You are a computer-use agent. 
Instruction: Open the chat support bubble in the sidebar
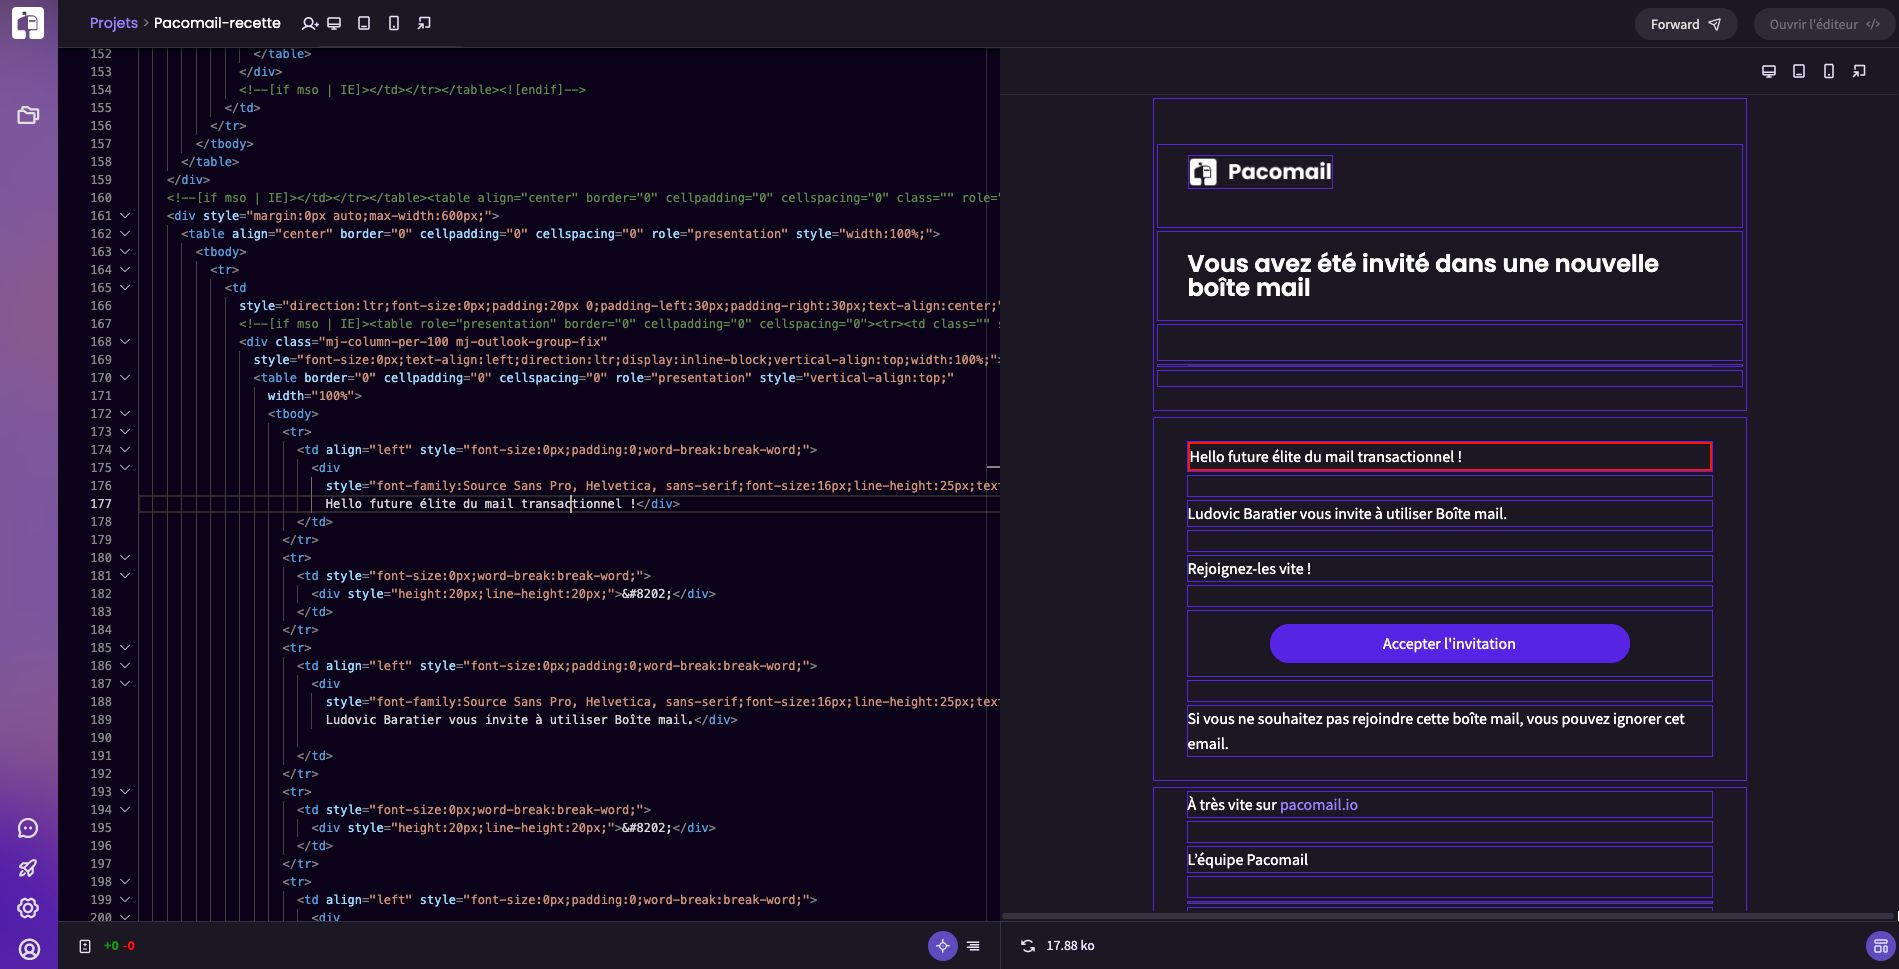coord(28,828)
